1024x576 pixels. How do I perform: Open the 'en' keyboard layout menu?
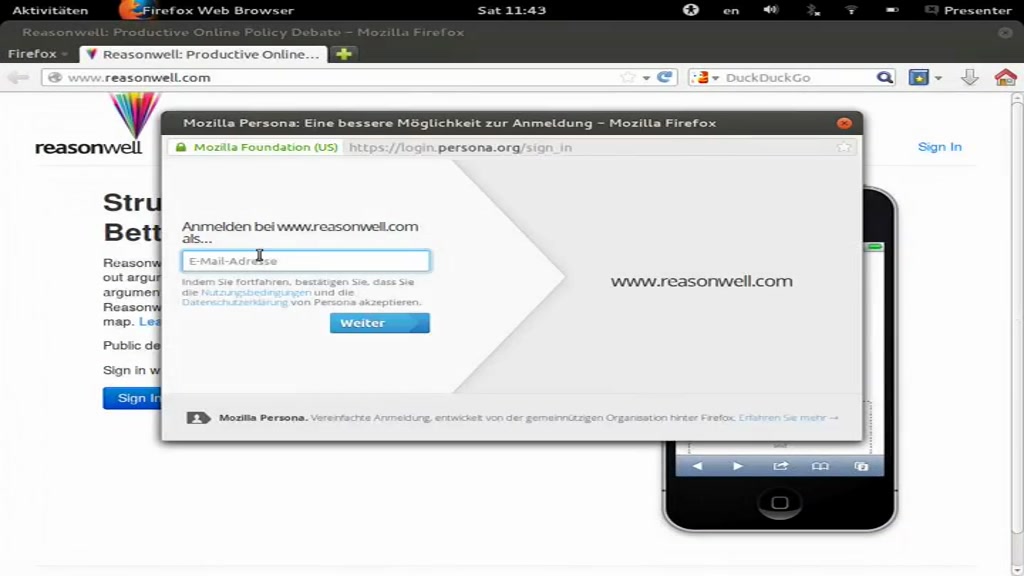[731, 10]
